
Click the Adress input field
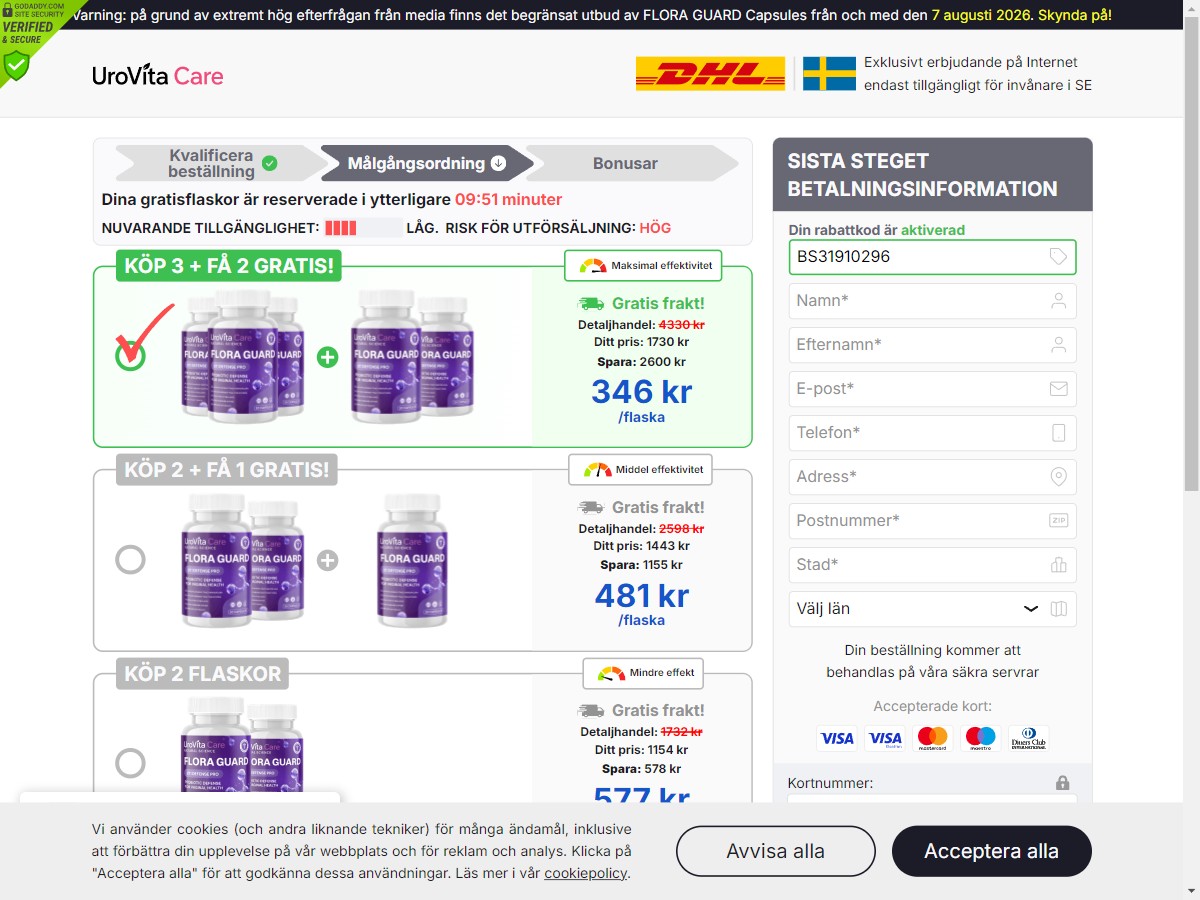pyautogui.click(x=932, y=477)
